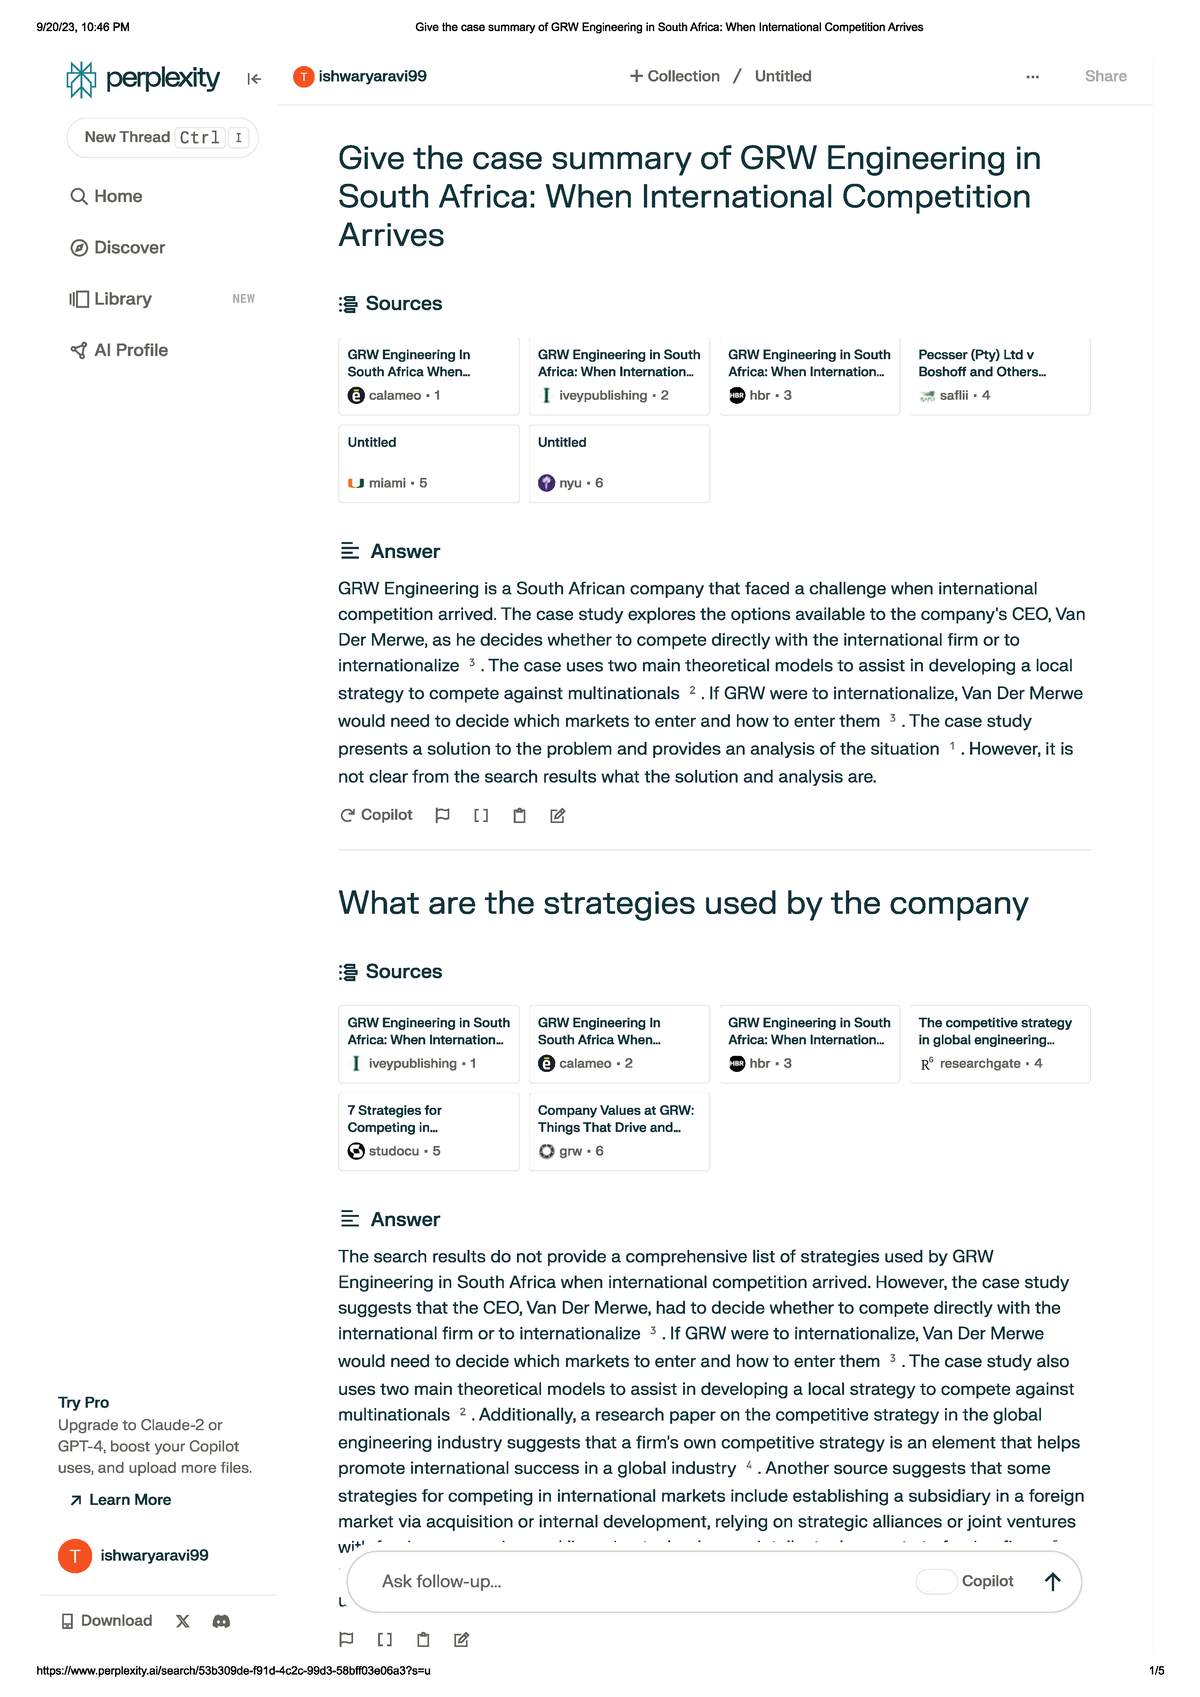The height and width of the screenshot is (1697, 1200).
Task: Collapse the sidebar using the arrow icon
Action: [x=253, y=78]
